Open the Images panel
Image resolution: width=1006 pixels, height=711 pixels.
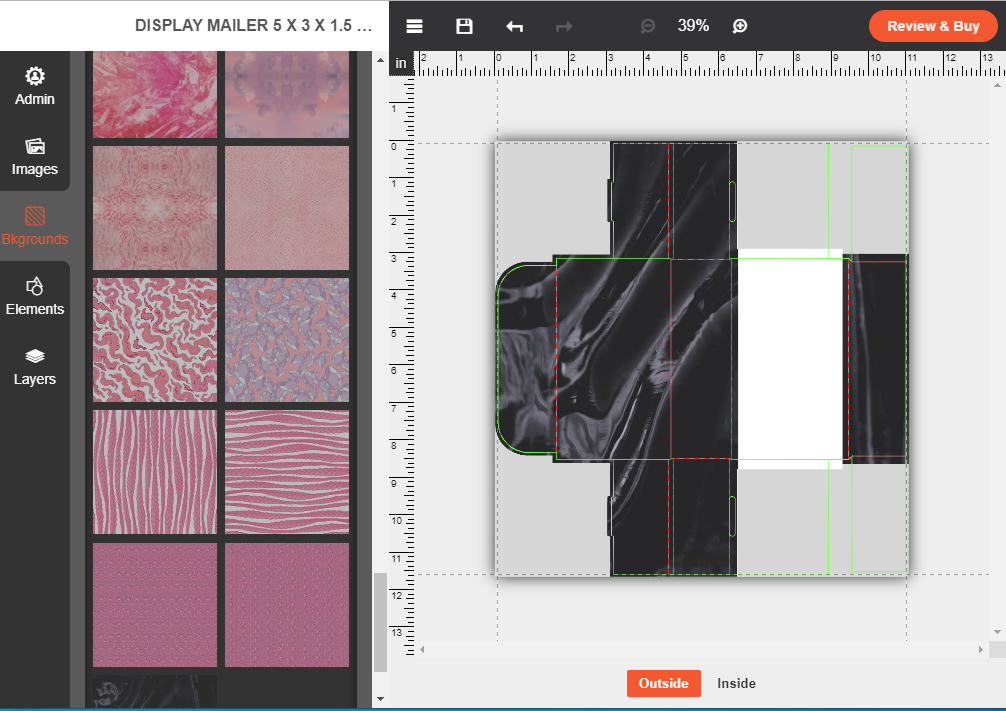(35, 156)
